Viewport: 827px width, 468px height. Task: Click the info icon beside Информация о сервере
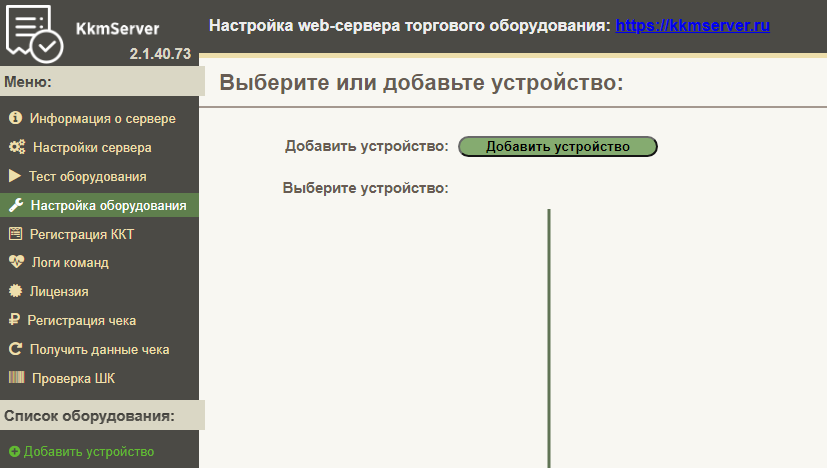15,118
